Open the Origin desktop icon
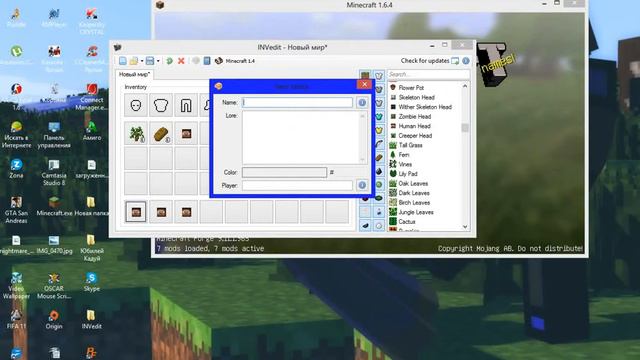Viewport: 640px width, 360px height. pos(54,319)
